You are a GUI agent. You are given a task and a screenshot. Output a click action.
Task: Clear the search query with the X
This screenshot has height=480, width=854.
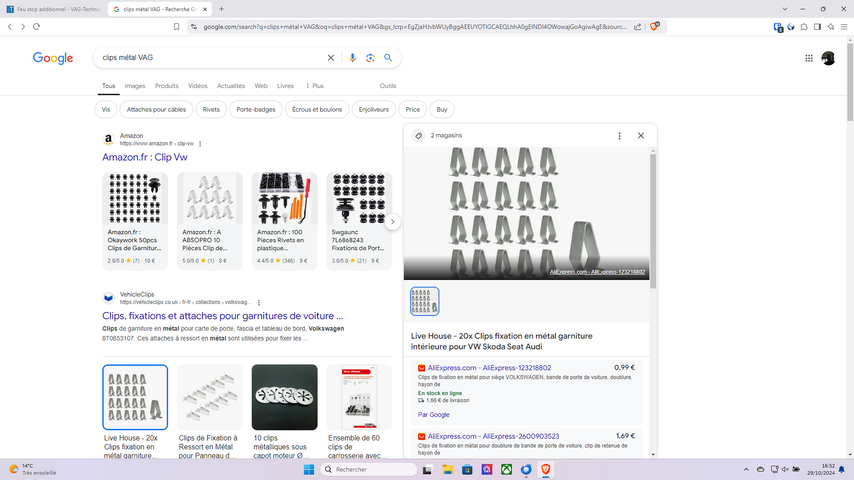(x=331, y=58)
